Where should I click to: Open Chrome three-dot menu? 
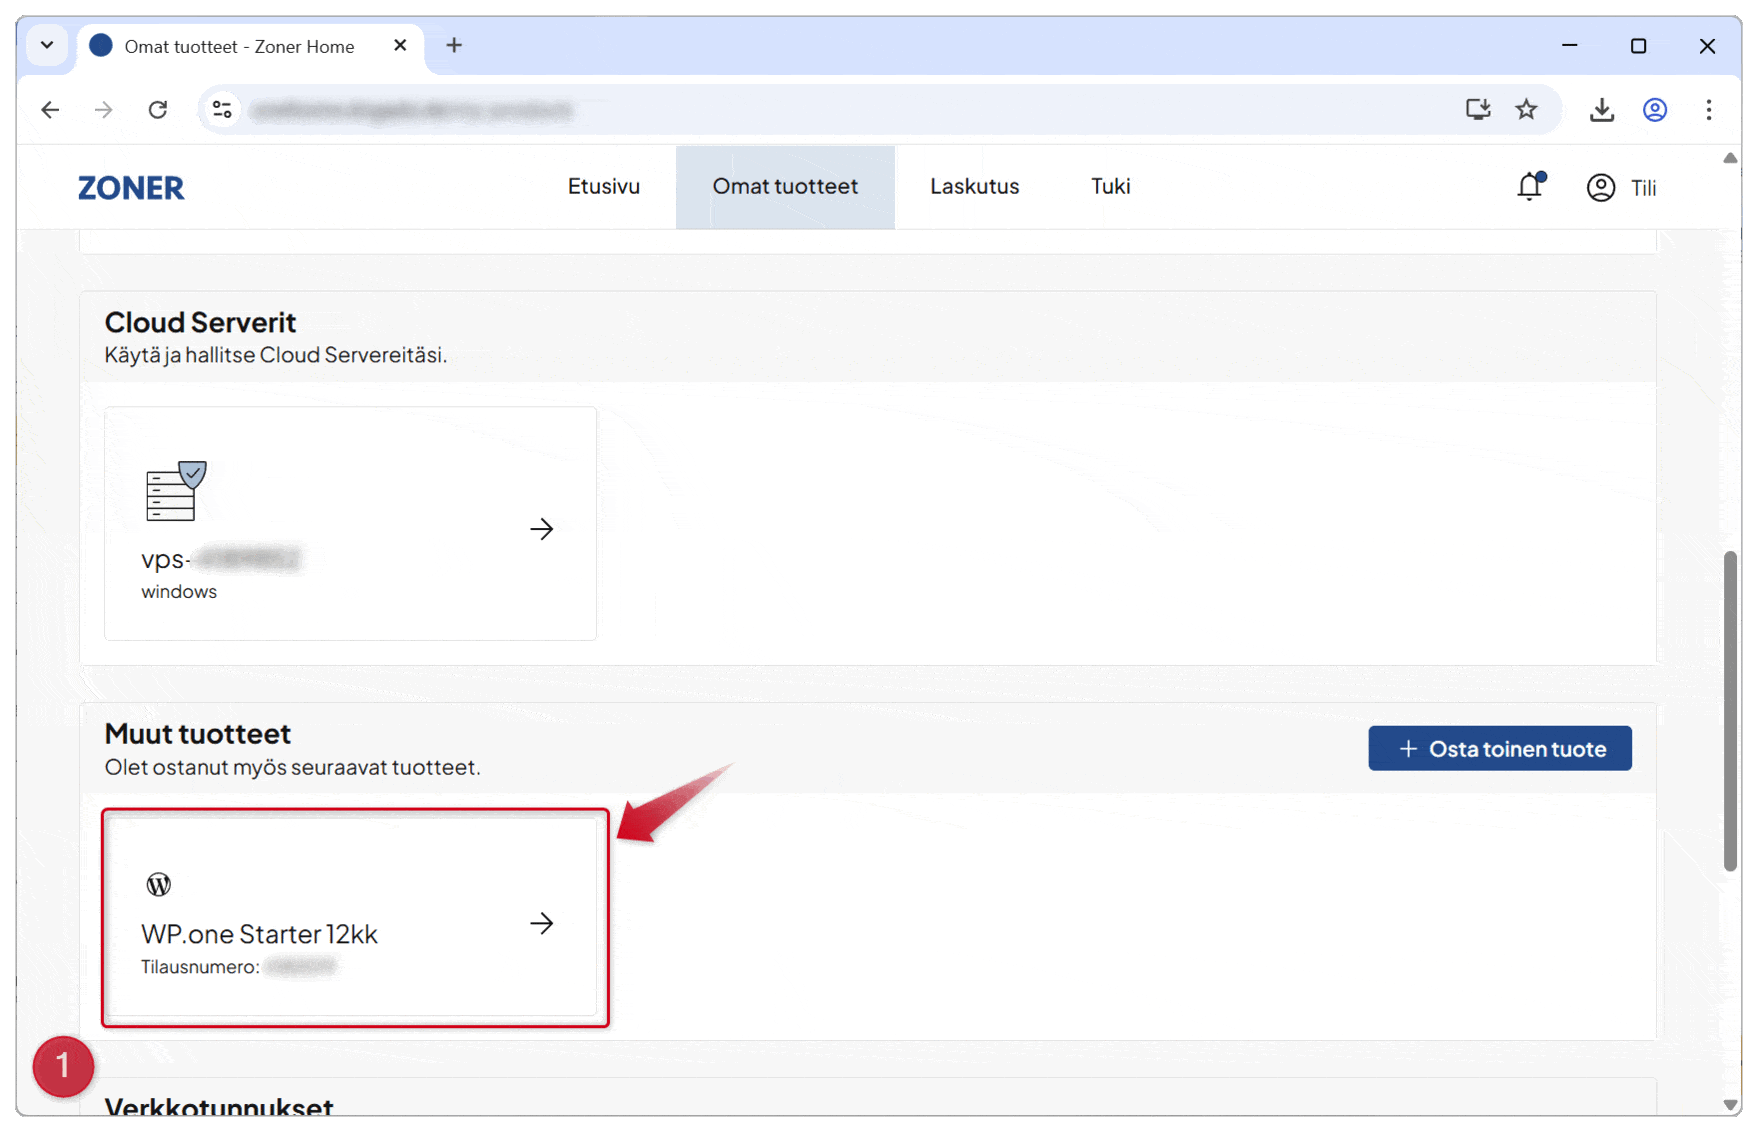tap(1708, 110)
